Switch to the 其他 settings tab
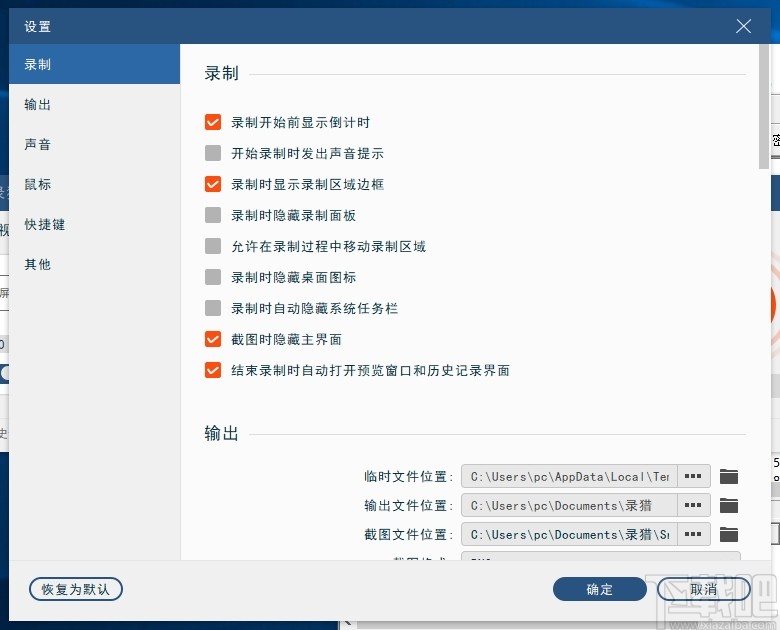Image resolution: width=780 pixels, height=630 pixels. [95, 264]
